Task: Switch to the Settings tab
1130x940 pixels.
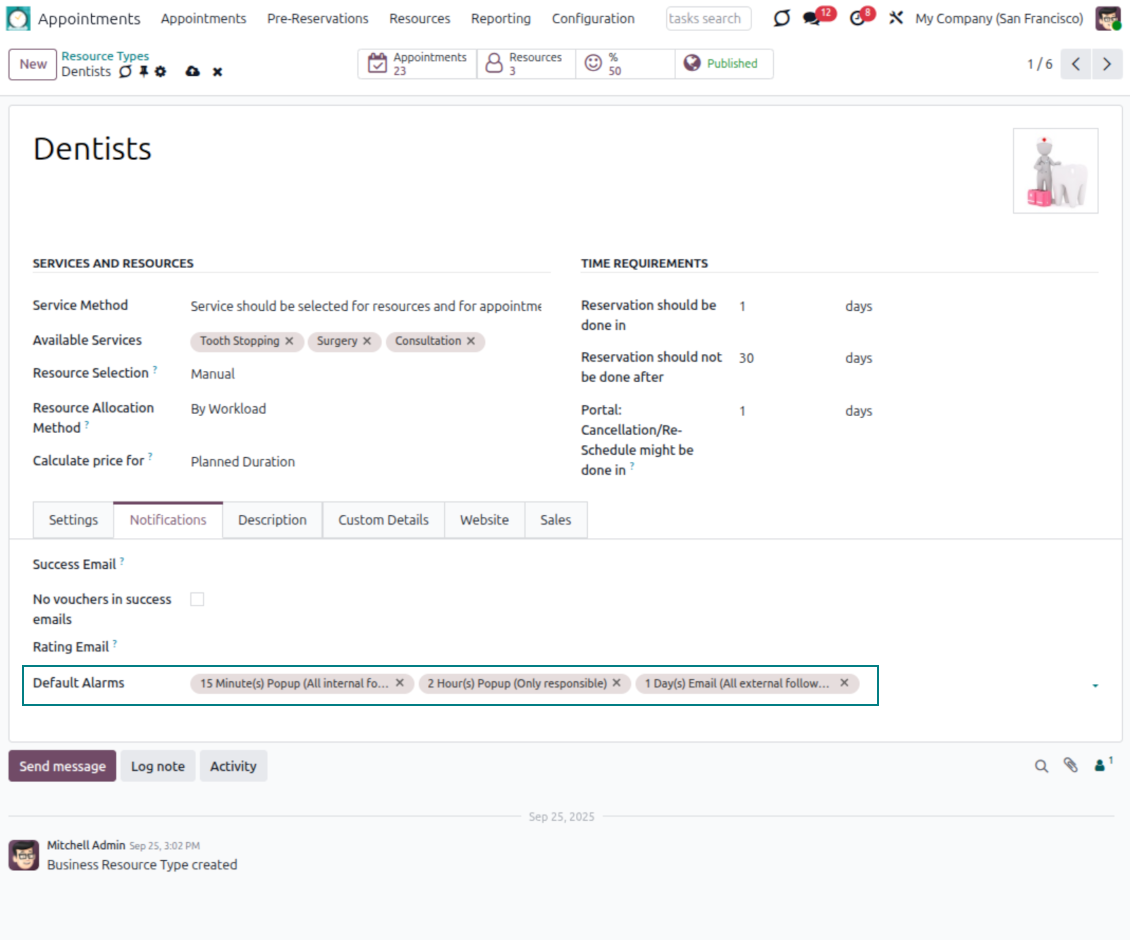Action: pyautogui.click(x=73, y=520)
